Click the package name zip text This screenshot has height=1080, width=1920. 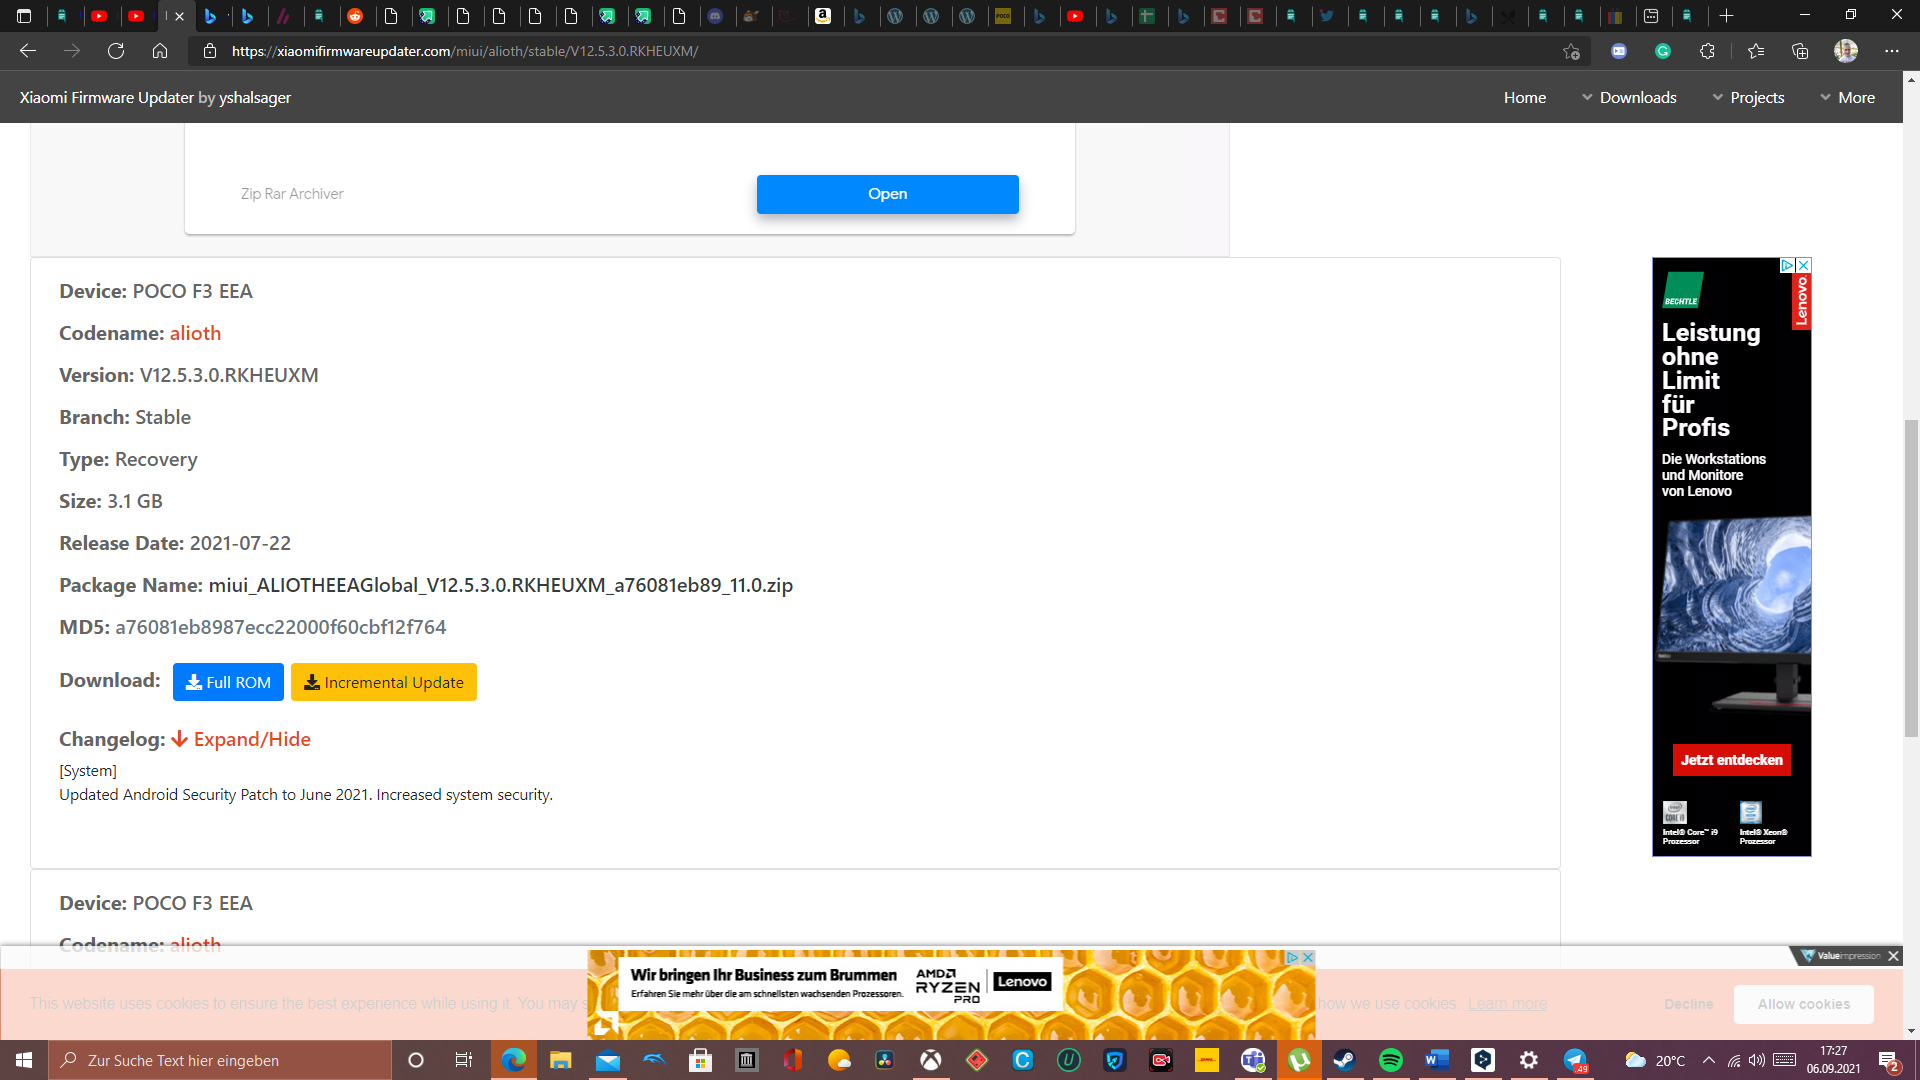point(500,585)
